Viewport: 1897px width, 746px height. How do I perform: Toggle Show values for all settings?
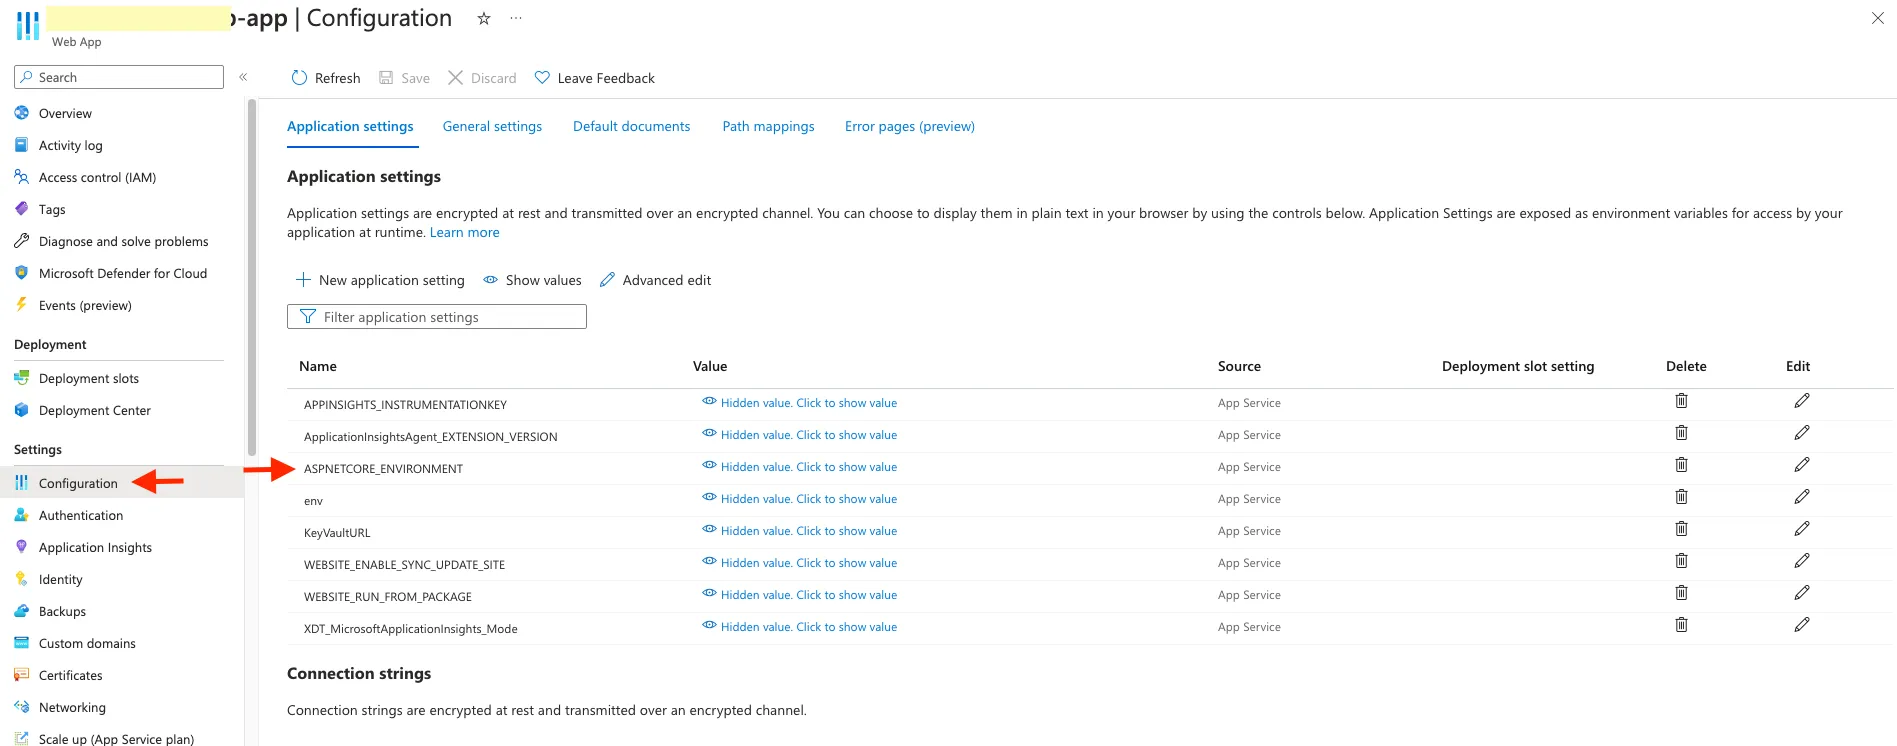point(532,280)
